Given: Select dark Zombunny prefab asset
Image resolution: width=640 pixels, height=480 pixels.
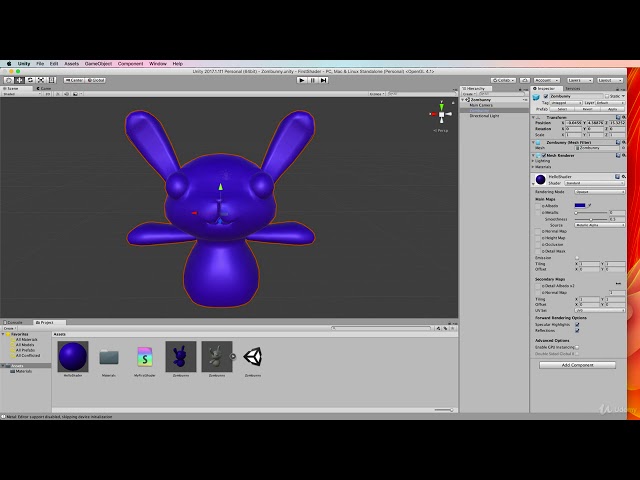Looking at the screenshot, I should [x=181, y=356].
